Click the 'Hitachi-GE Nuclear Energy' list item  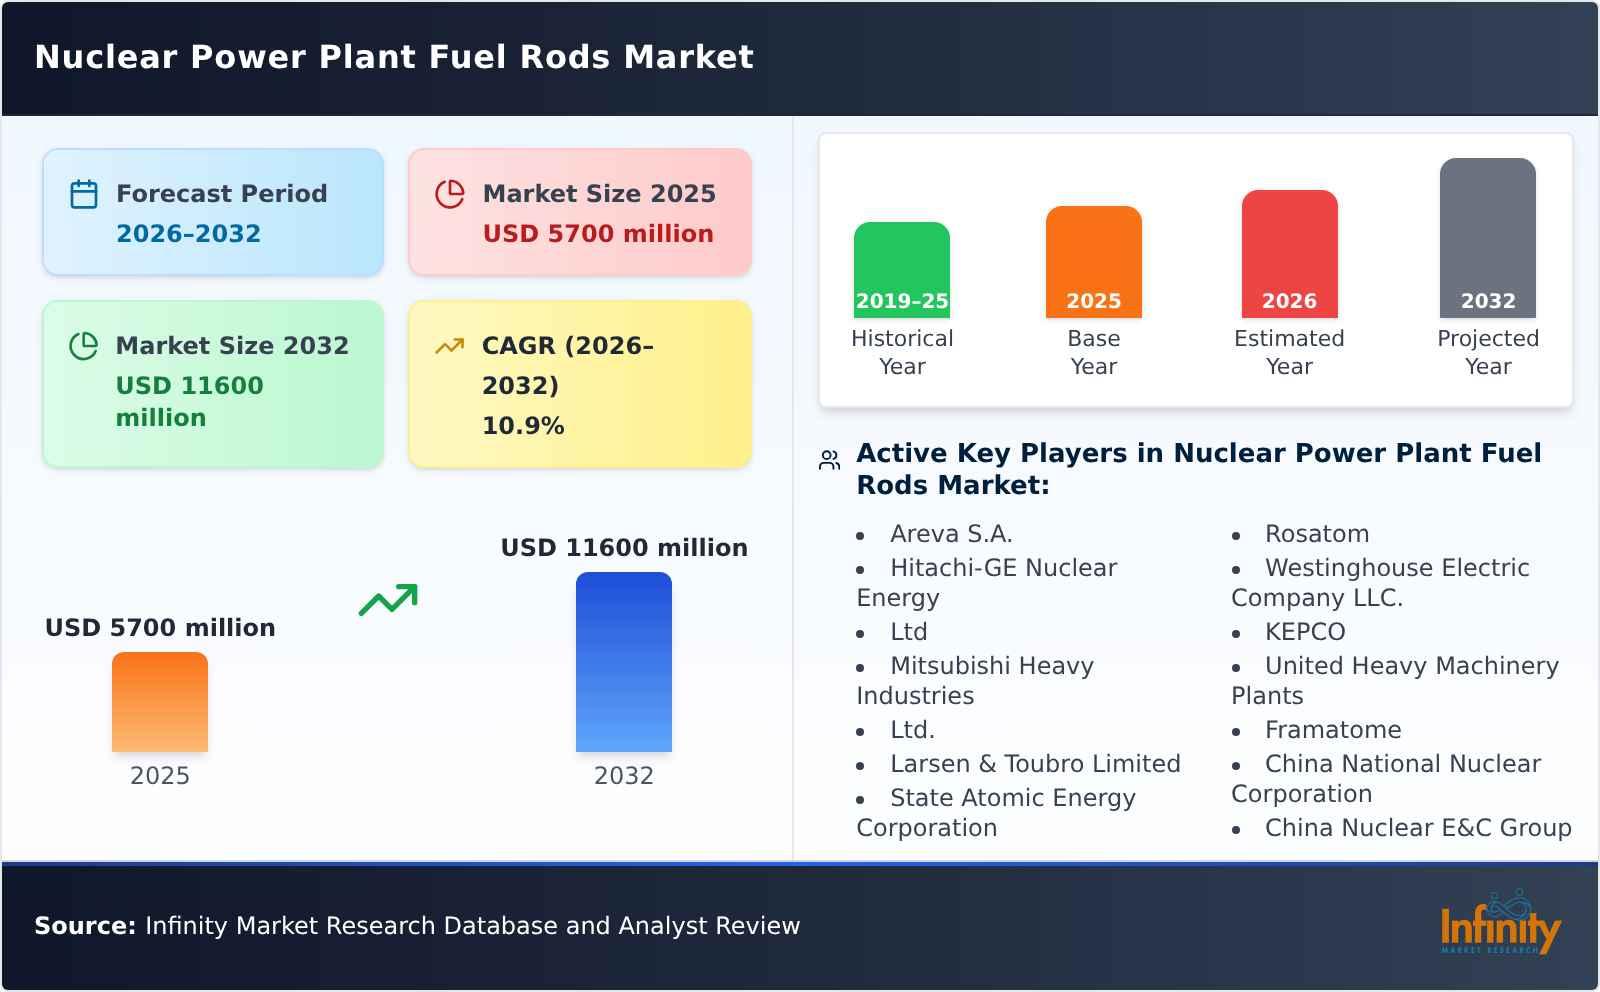click(x=987, y=583)
